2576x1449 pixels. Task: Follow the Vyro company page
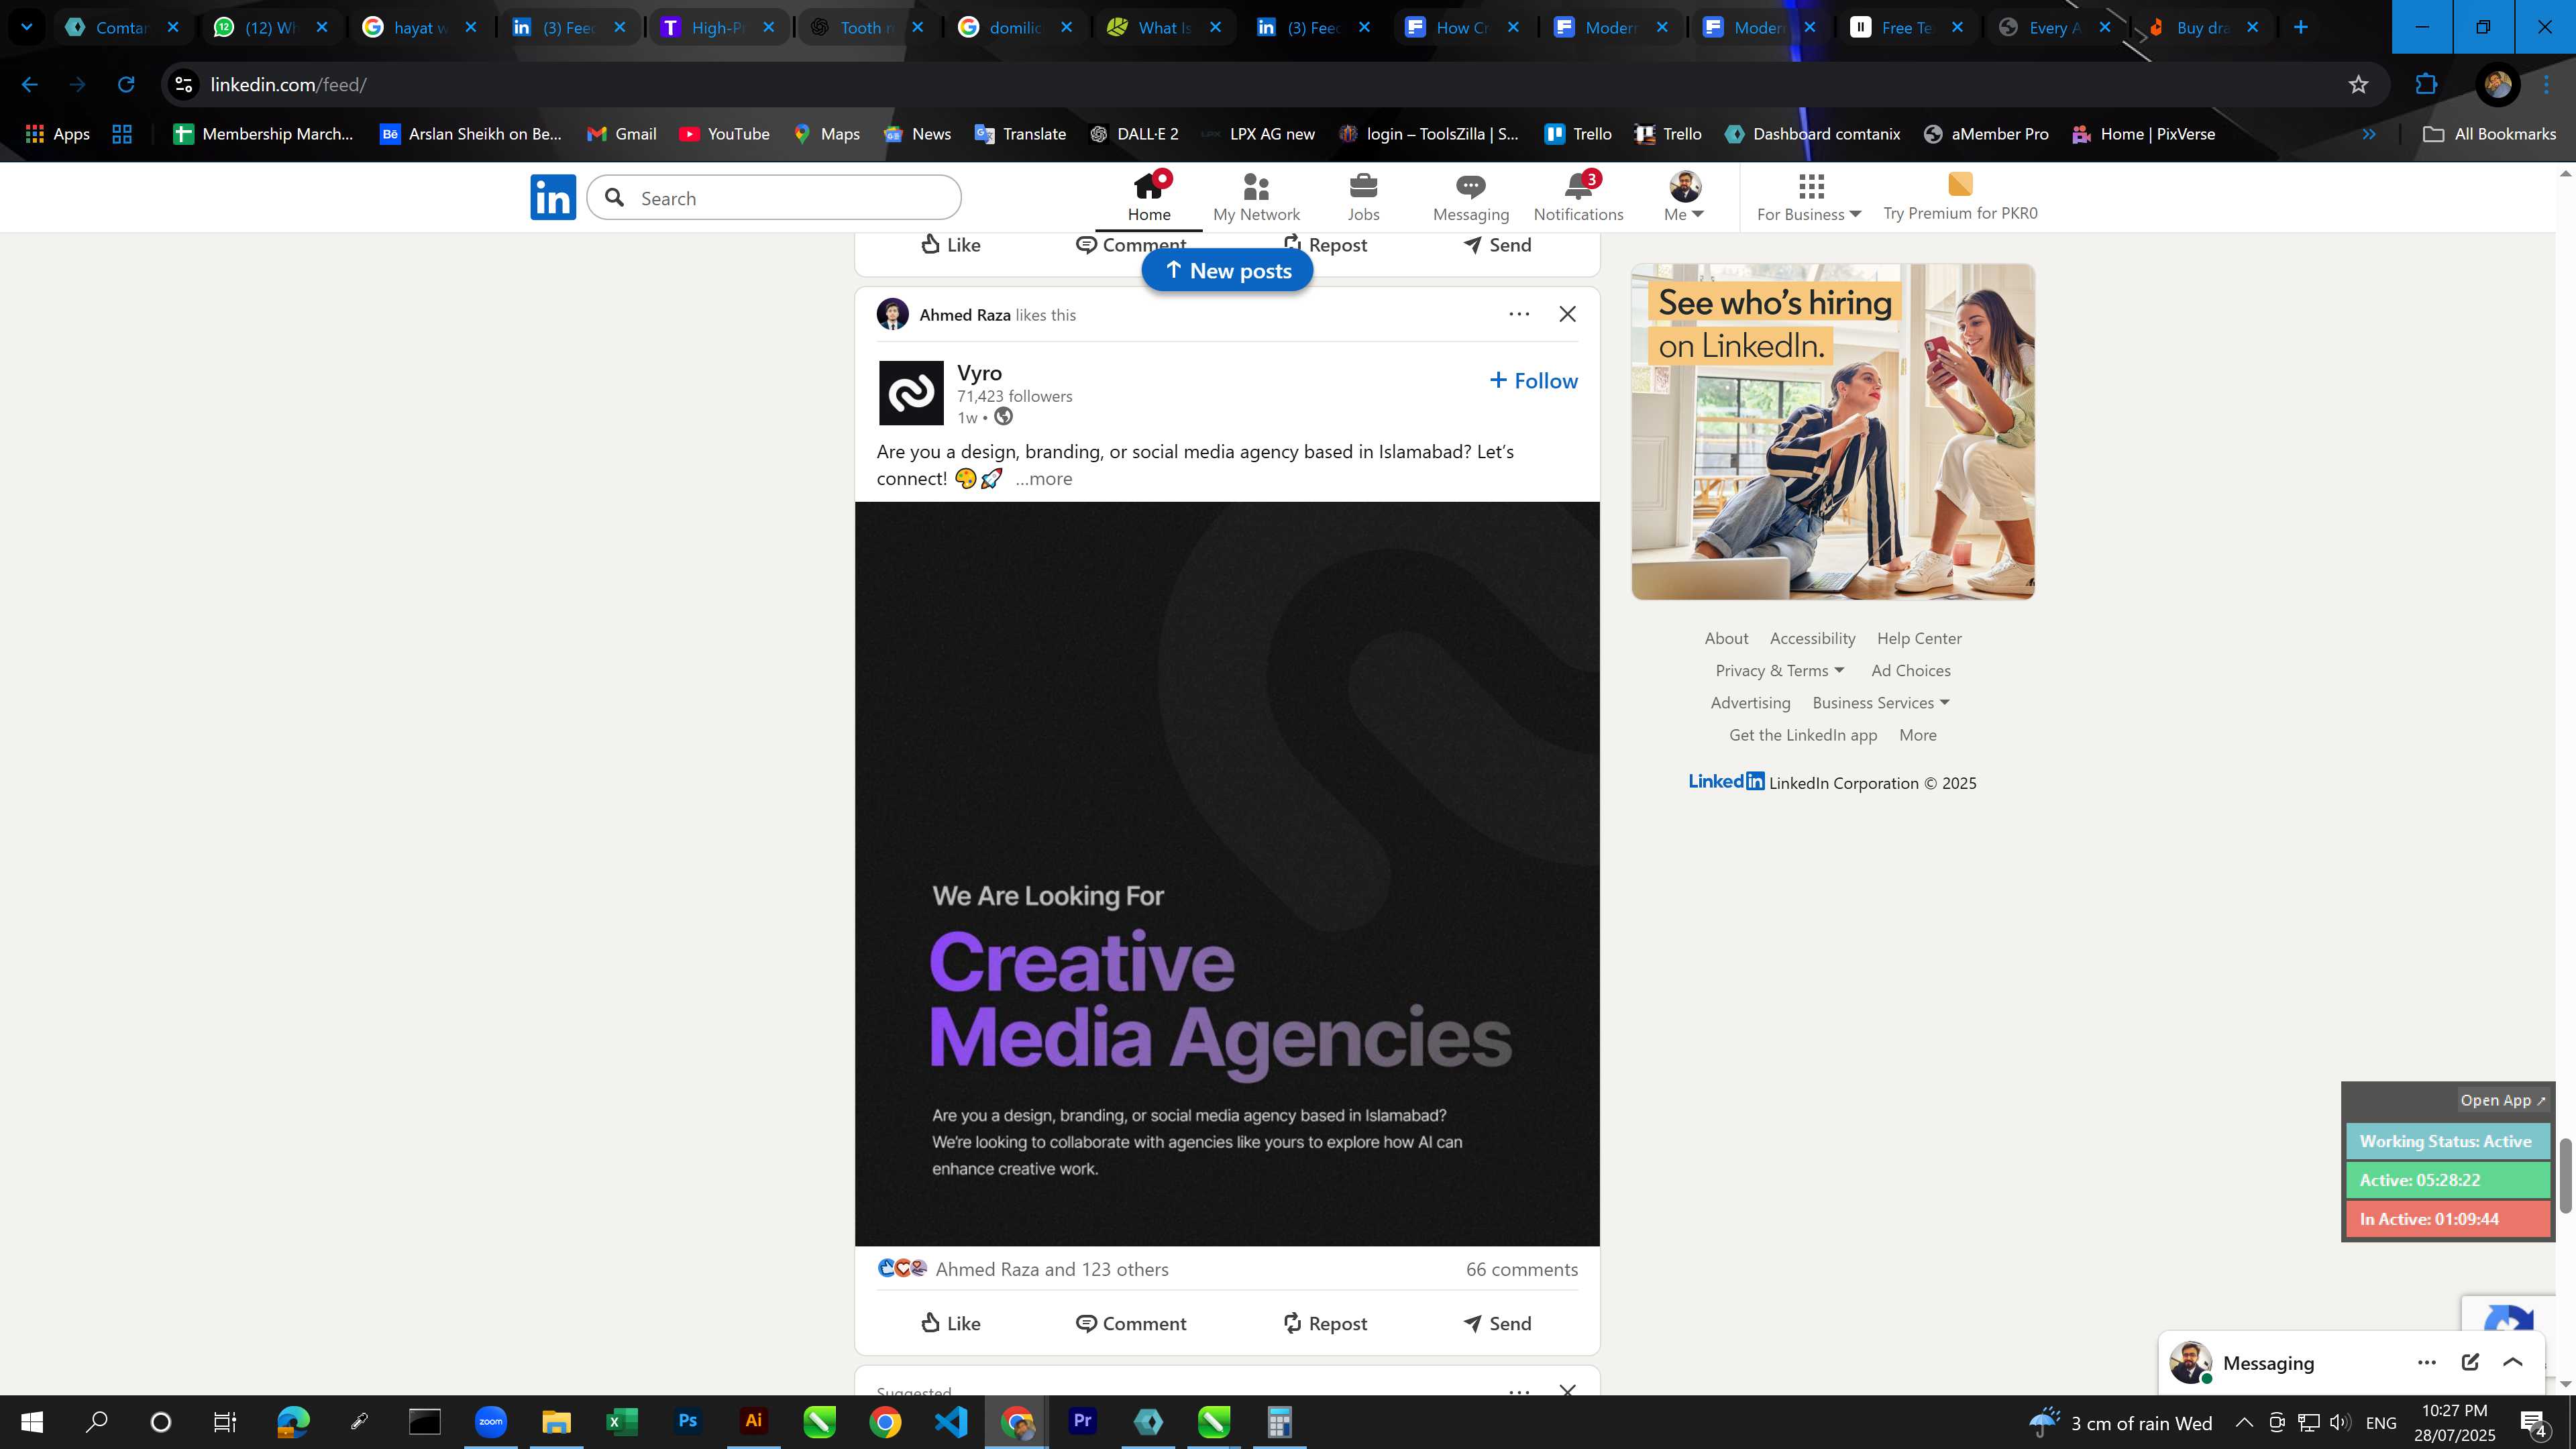(1533, 380)
